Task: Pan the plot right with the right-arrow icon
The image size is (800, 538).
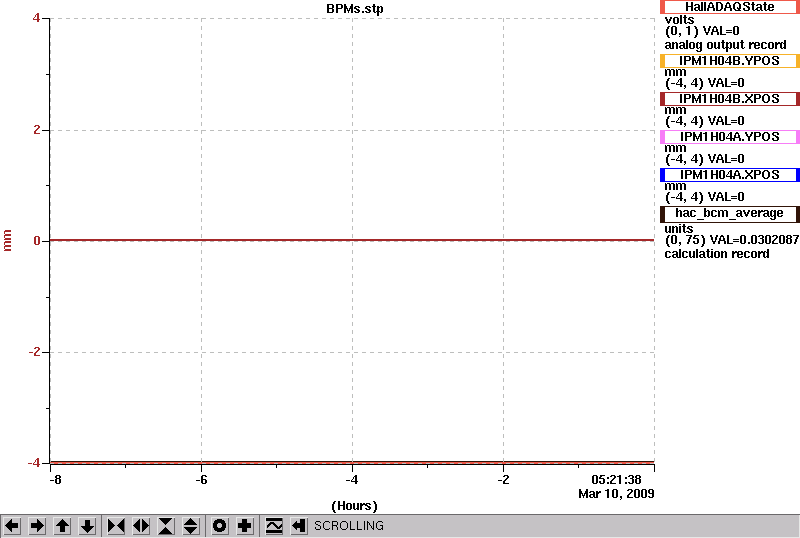Action: coord(37,526)
